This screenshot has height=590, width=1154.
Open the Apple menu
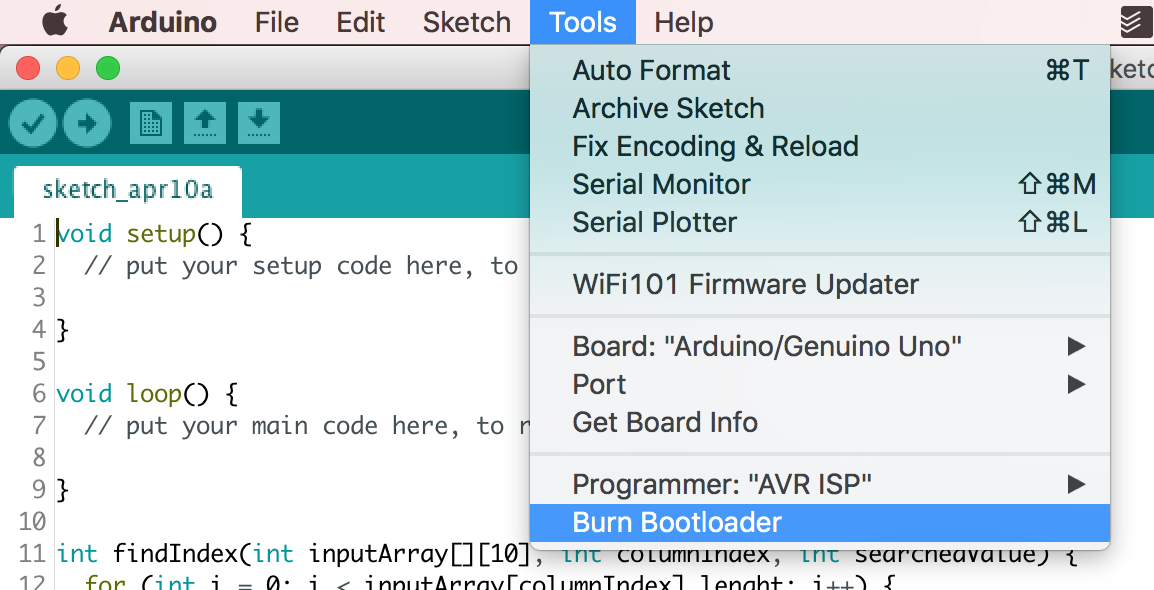coord(55,22)
